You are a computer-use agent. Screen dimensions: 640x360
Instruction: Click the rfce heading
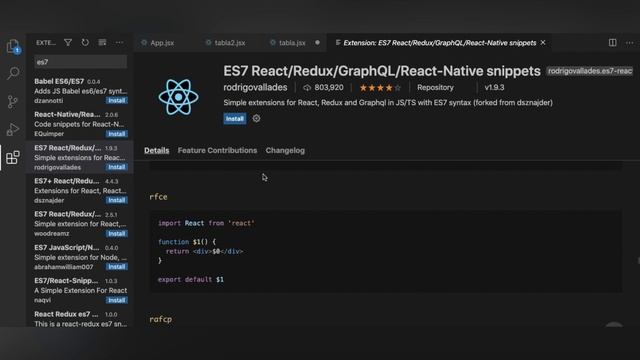[158, 197]
